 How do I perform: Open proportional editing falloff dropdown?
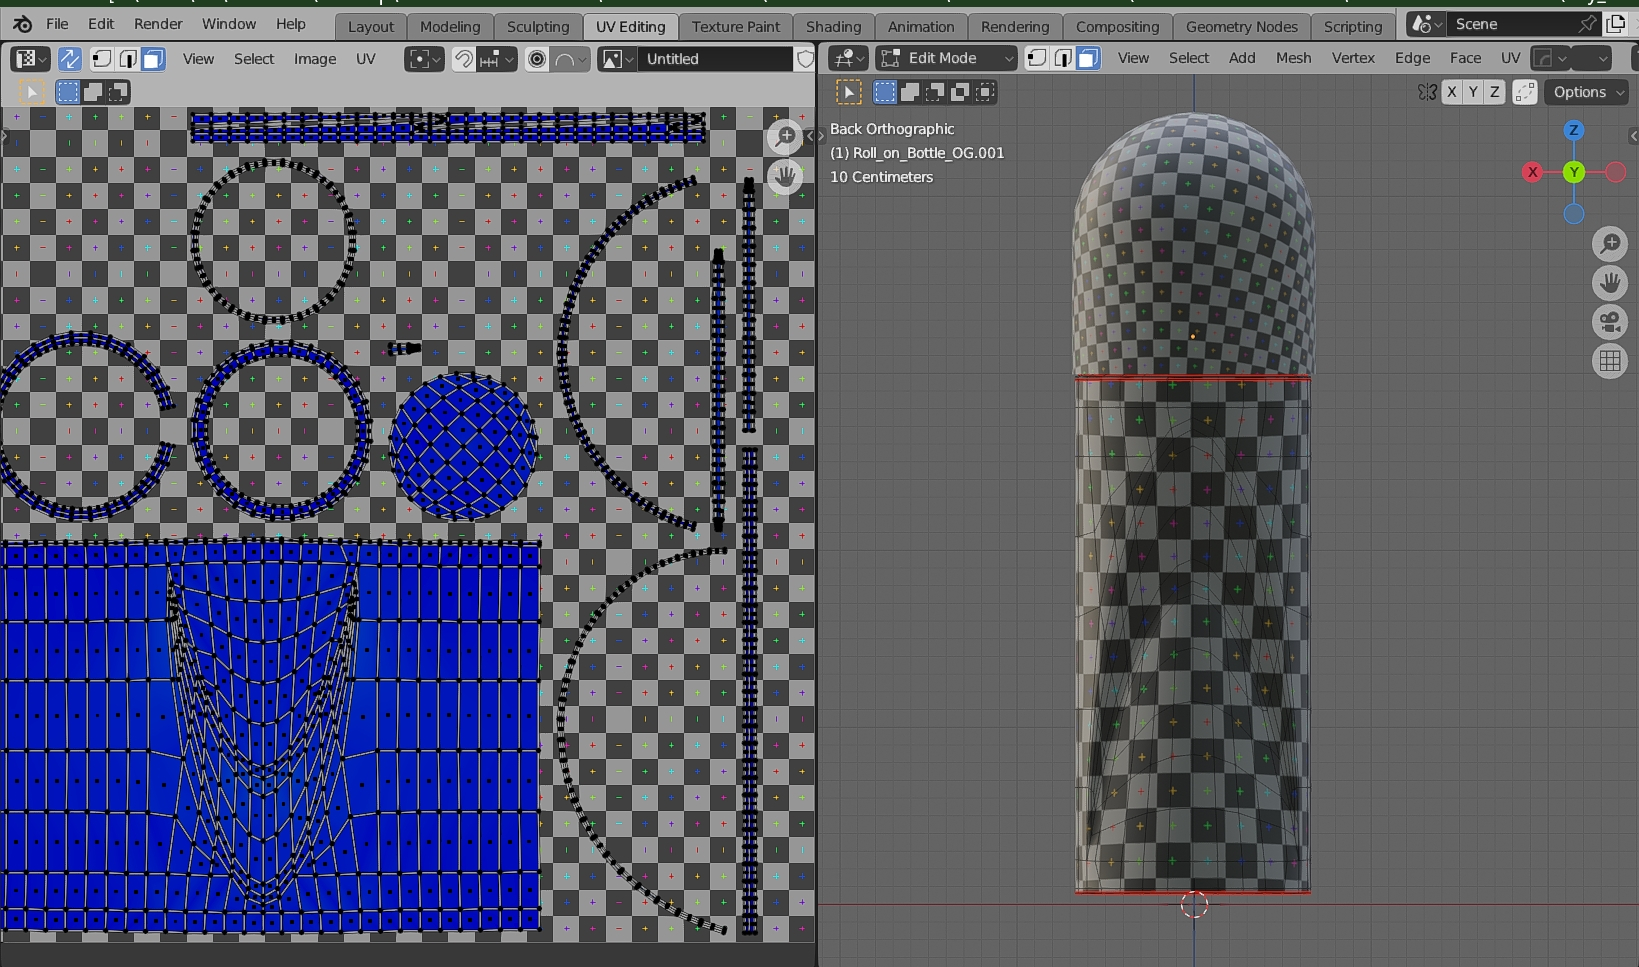(x=571, y=59)
